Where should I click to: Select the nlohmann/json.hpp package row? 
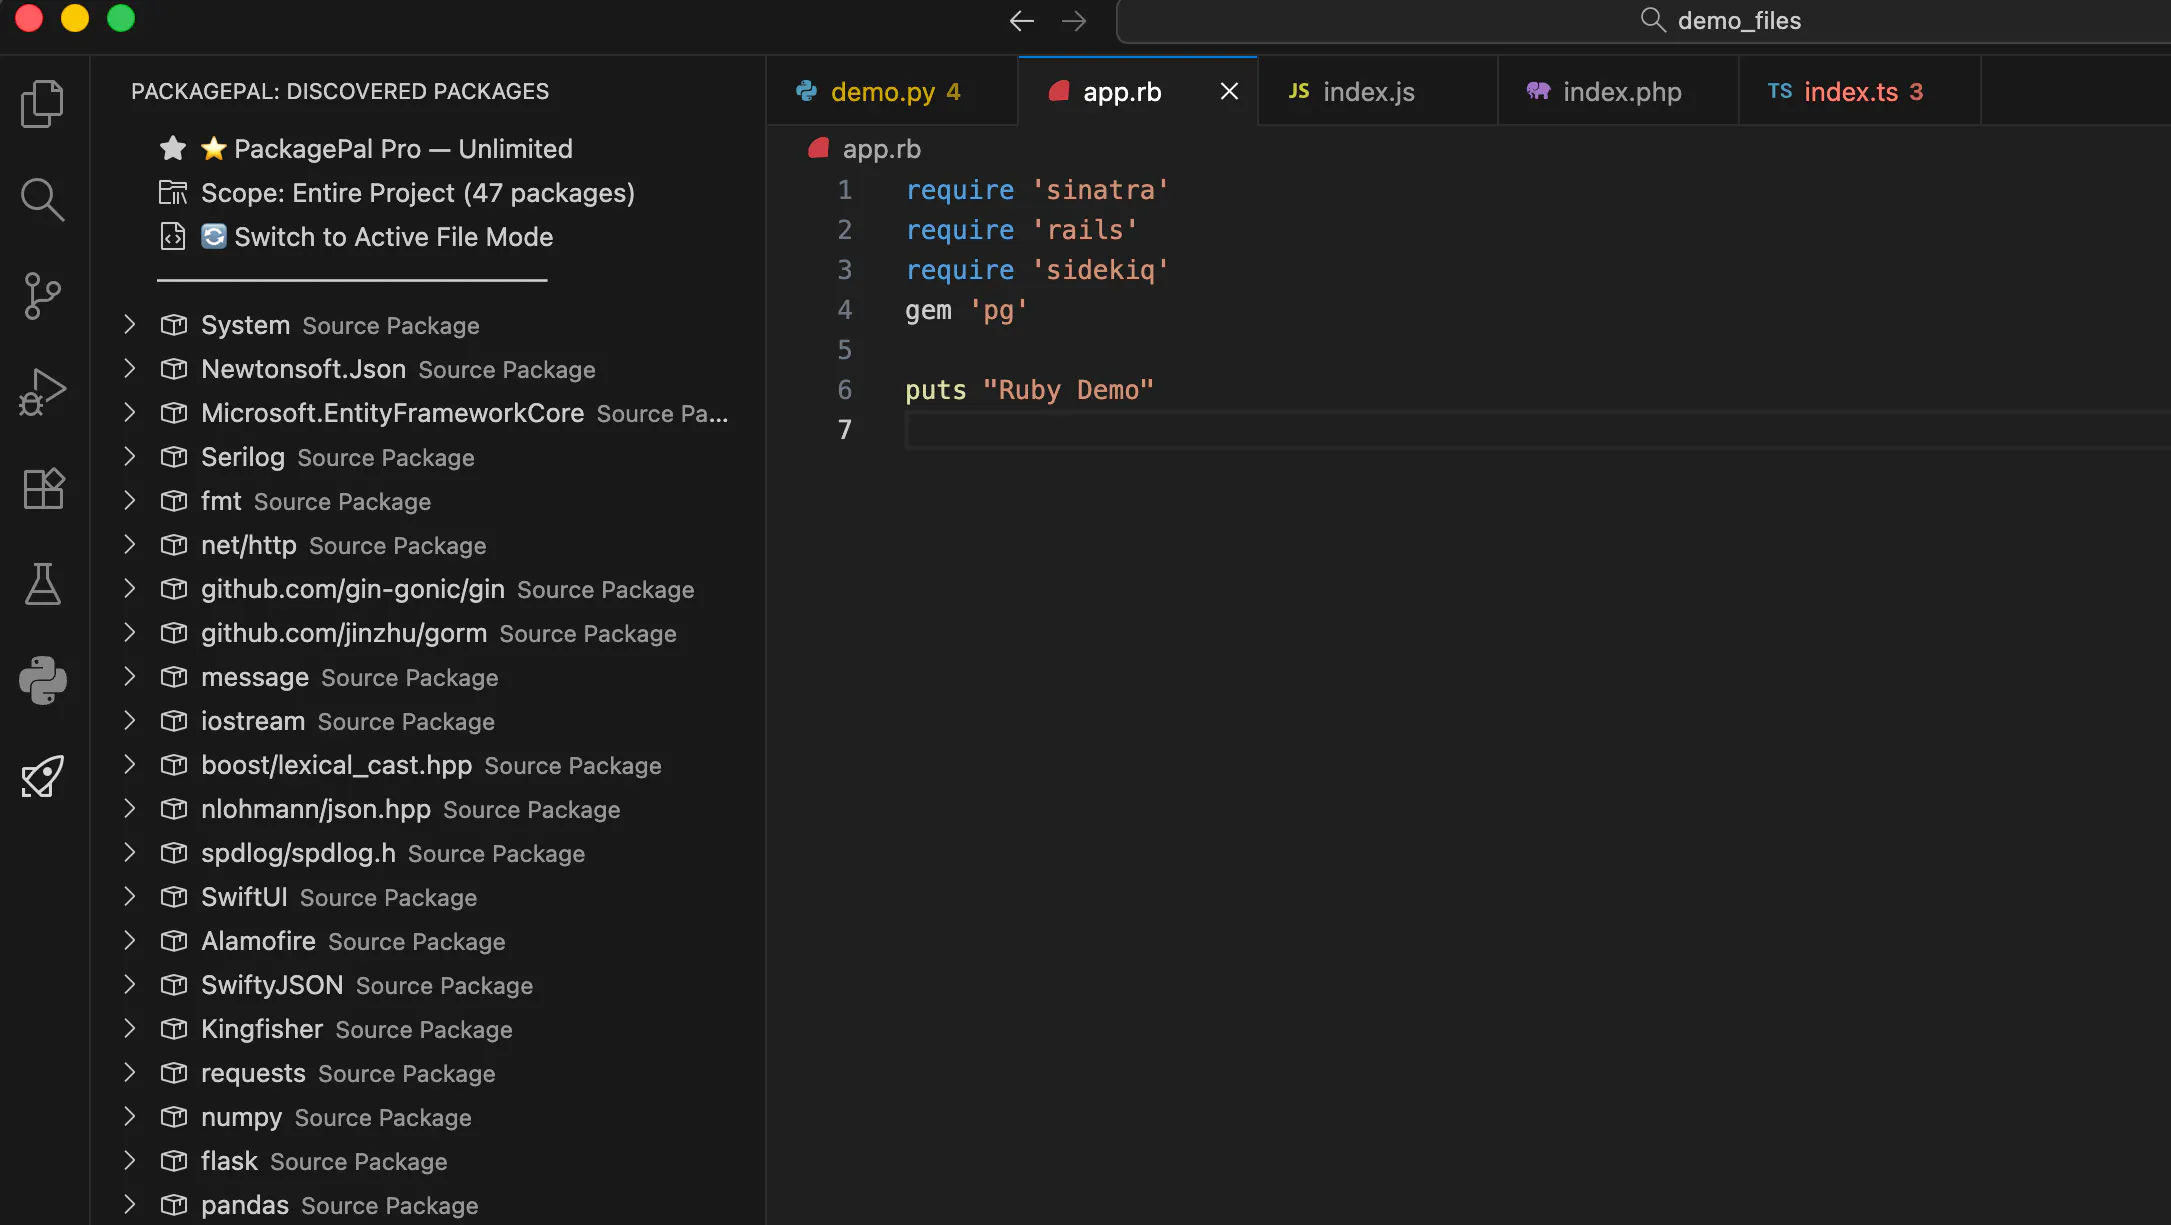(x=428, y=809)
